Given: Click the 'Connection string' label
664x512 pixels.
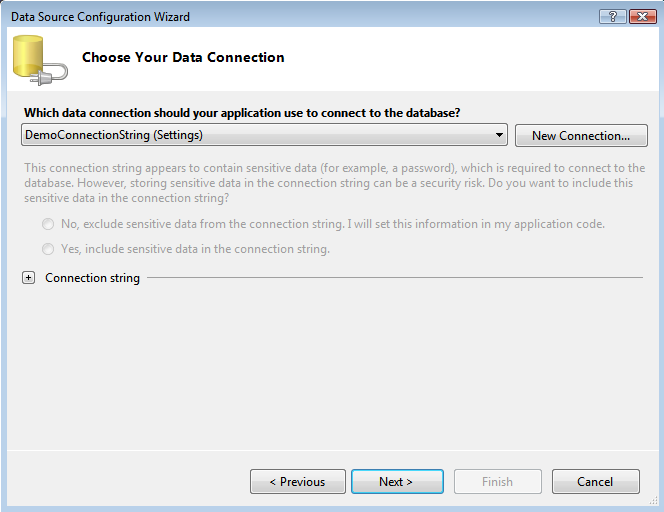Looking at the screenshot, I should [93, 278].
